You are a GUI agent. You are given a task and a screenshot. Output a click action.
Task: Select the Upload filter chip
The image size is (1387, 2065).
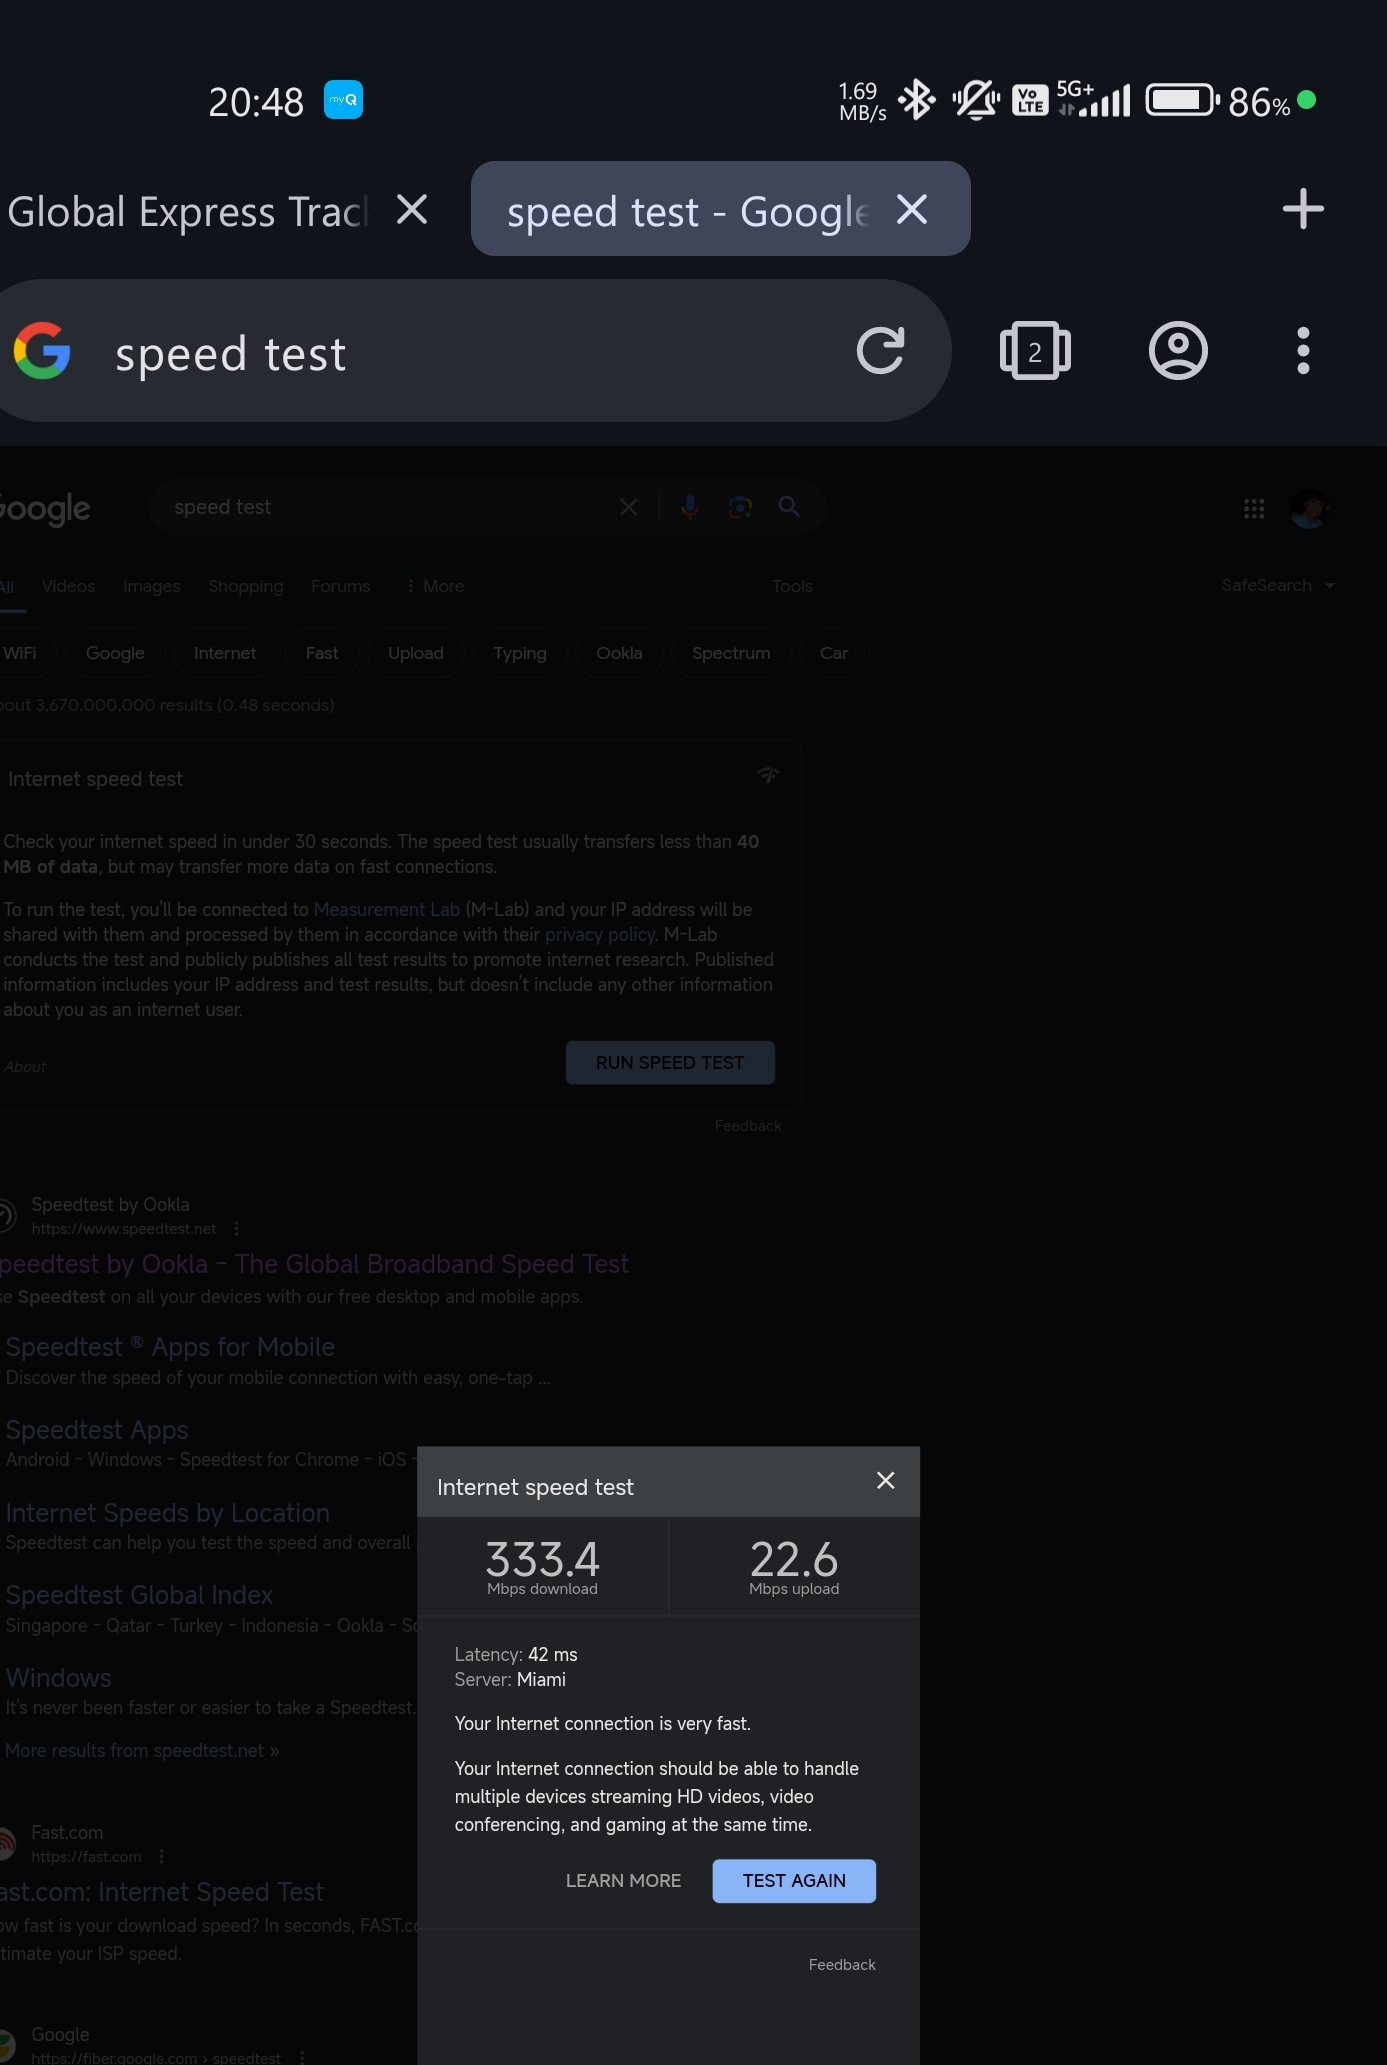point(416,653)
